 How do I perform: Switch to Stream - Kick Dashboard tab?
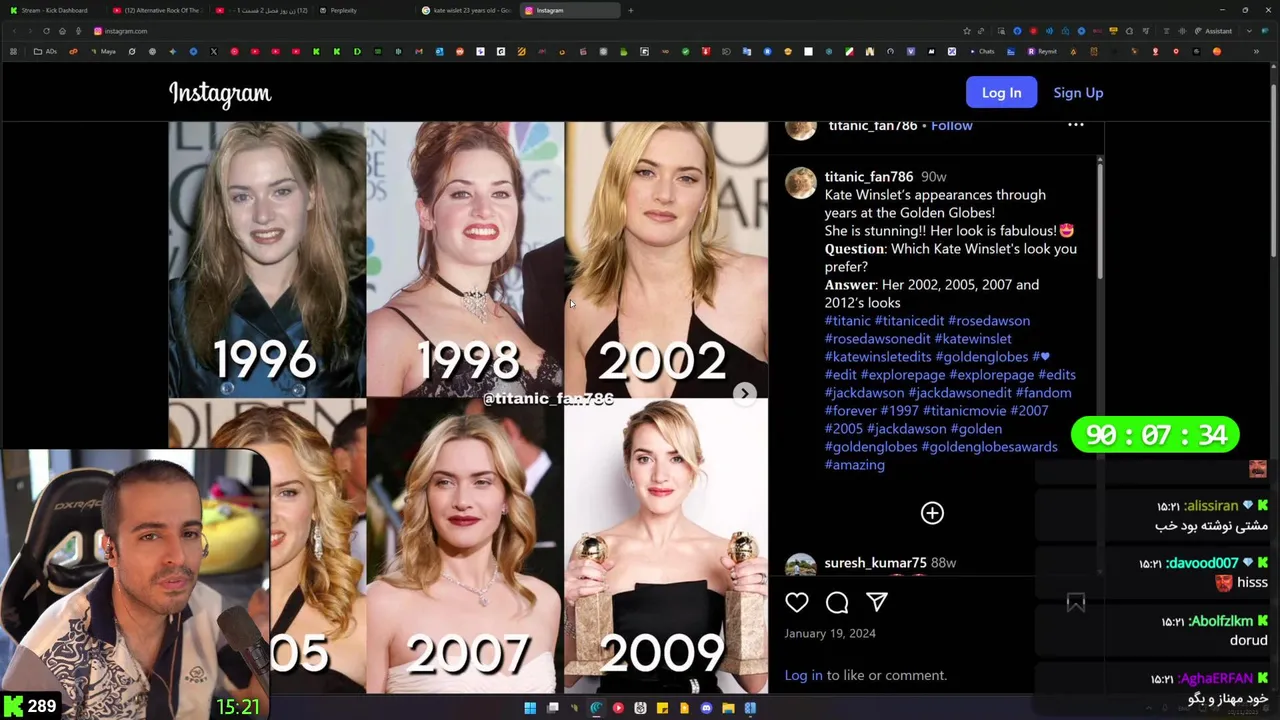[x=54, y=10]
